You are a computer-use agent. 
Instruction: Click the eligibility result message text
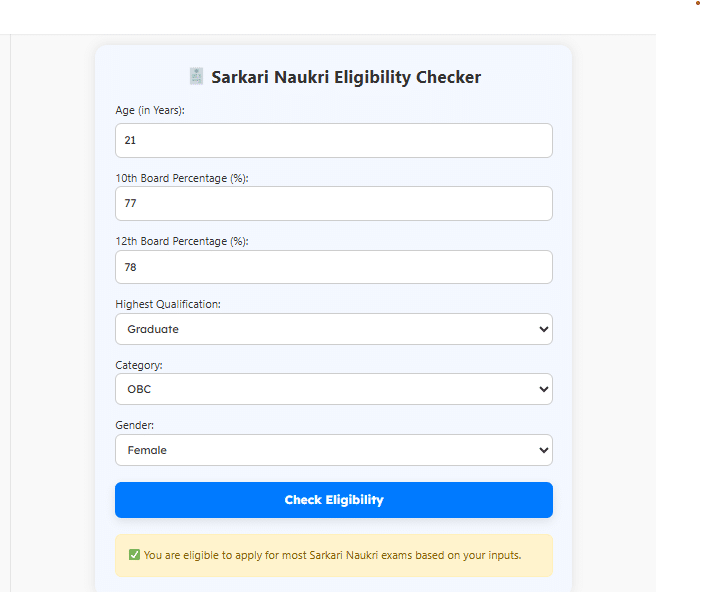pos(332,555)
